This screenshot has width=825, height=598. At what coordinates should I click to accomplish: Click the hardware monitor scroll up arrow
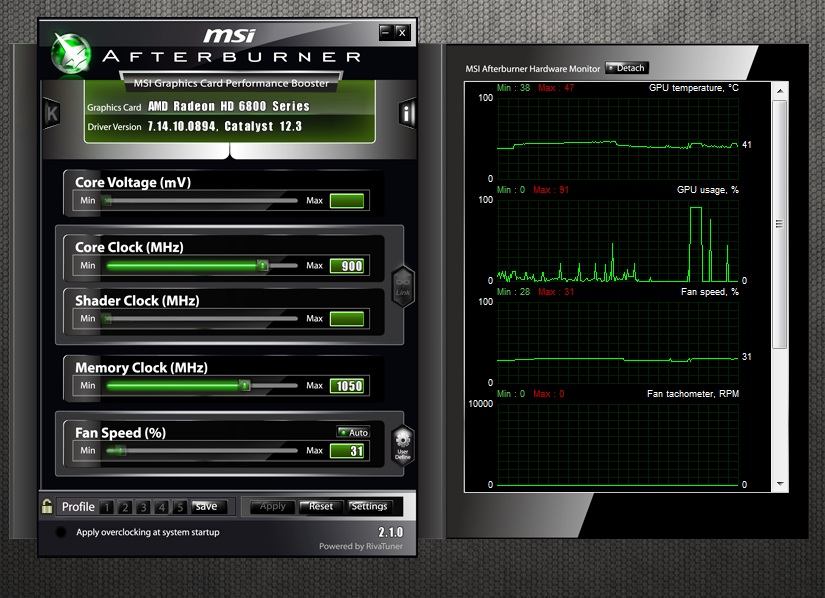pos(780,91)
